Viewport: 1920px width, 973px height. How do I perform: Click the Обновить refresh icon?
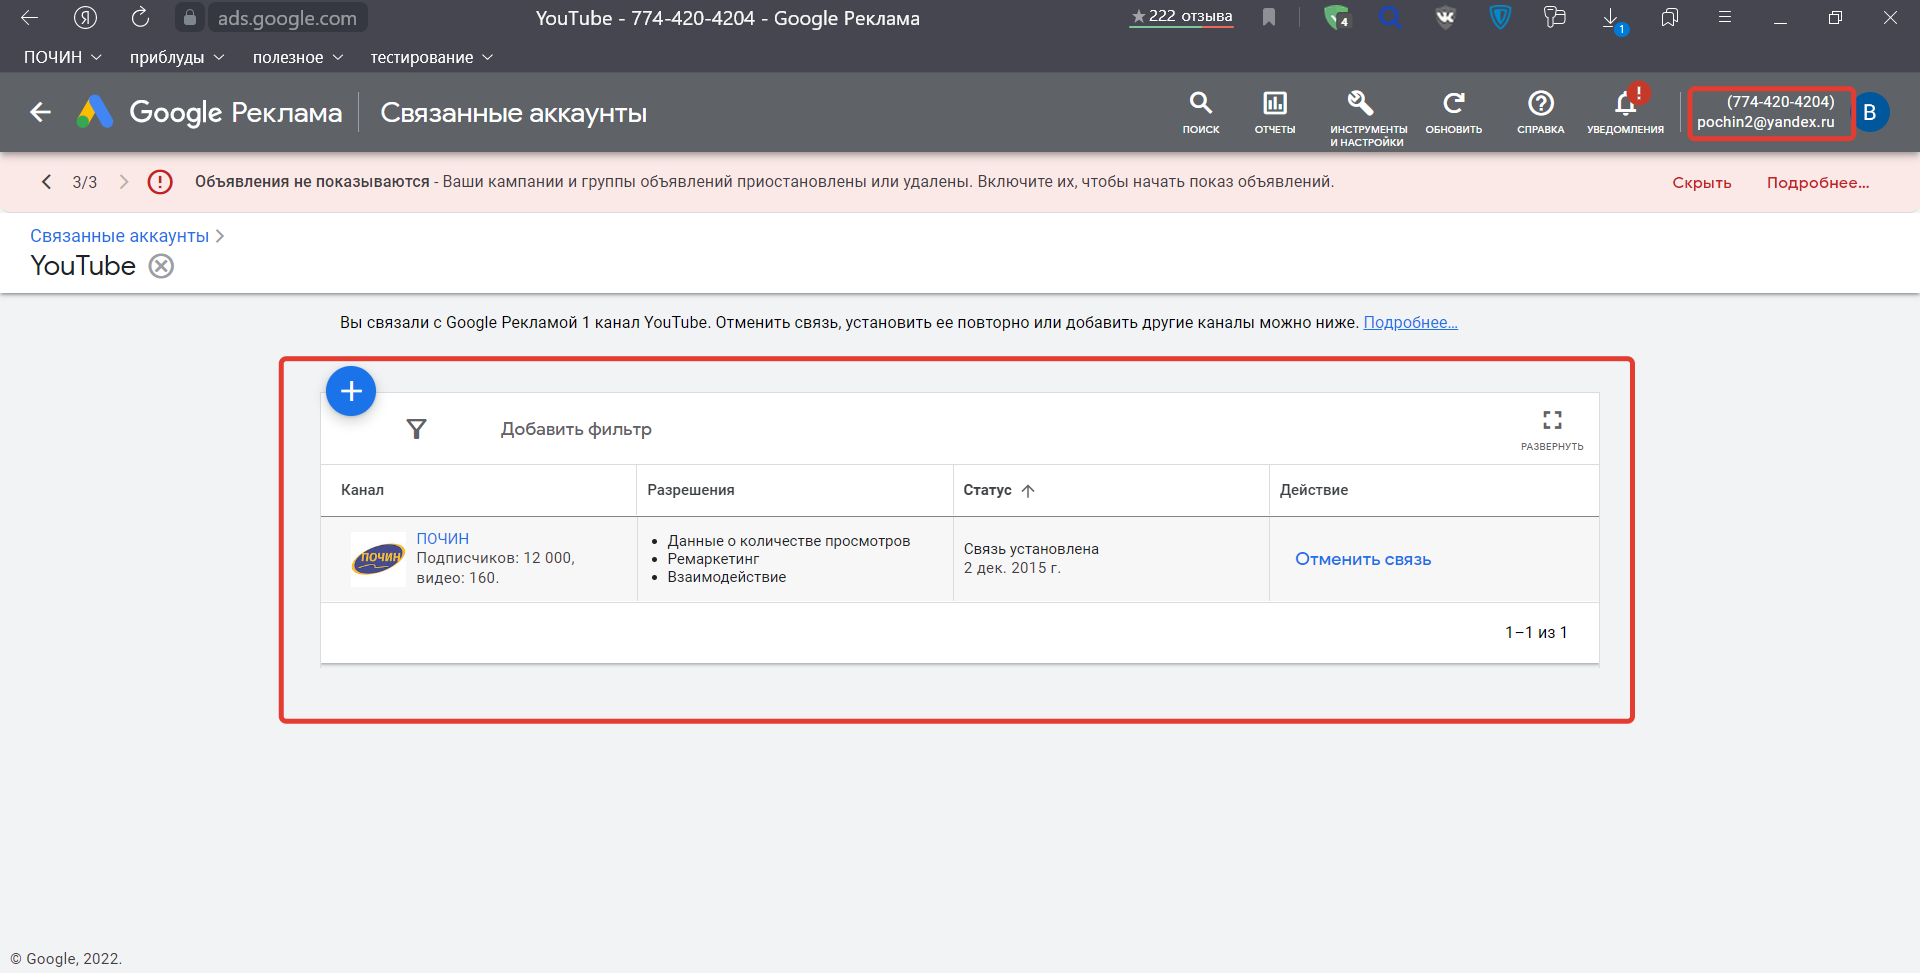(1454, 112)
